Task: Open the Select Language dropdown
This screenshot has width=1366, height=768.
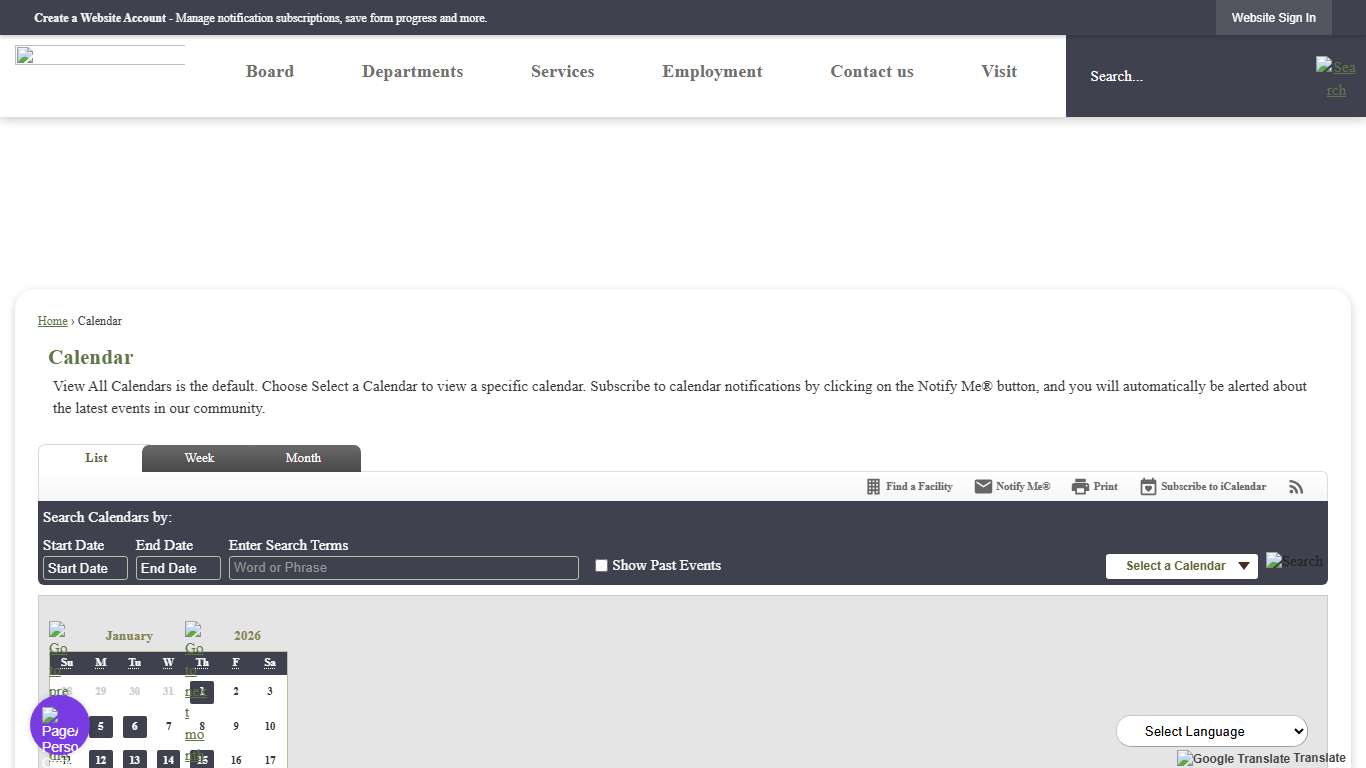Action: pyautogui.click(x=1211, y=731)
